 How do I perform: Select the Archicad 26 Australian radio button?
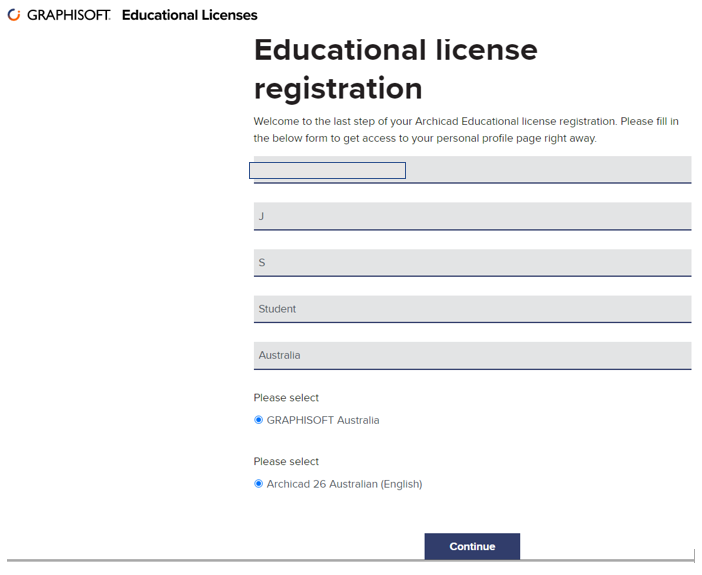258,484
